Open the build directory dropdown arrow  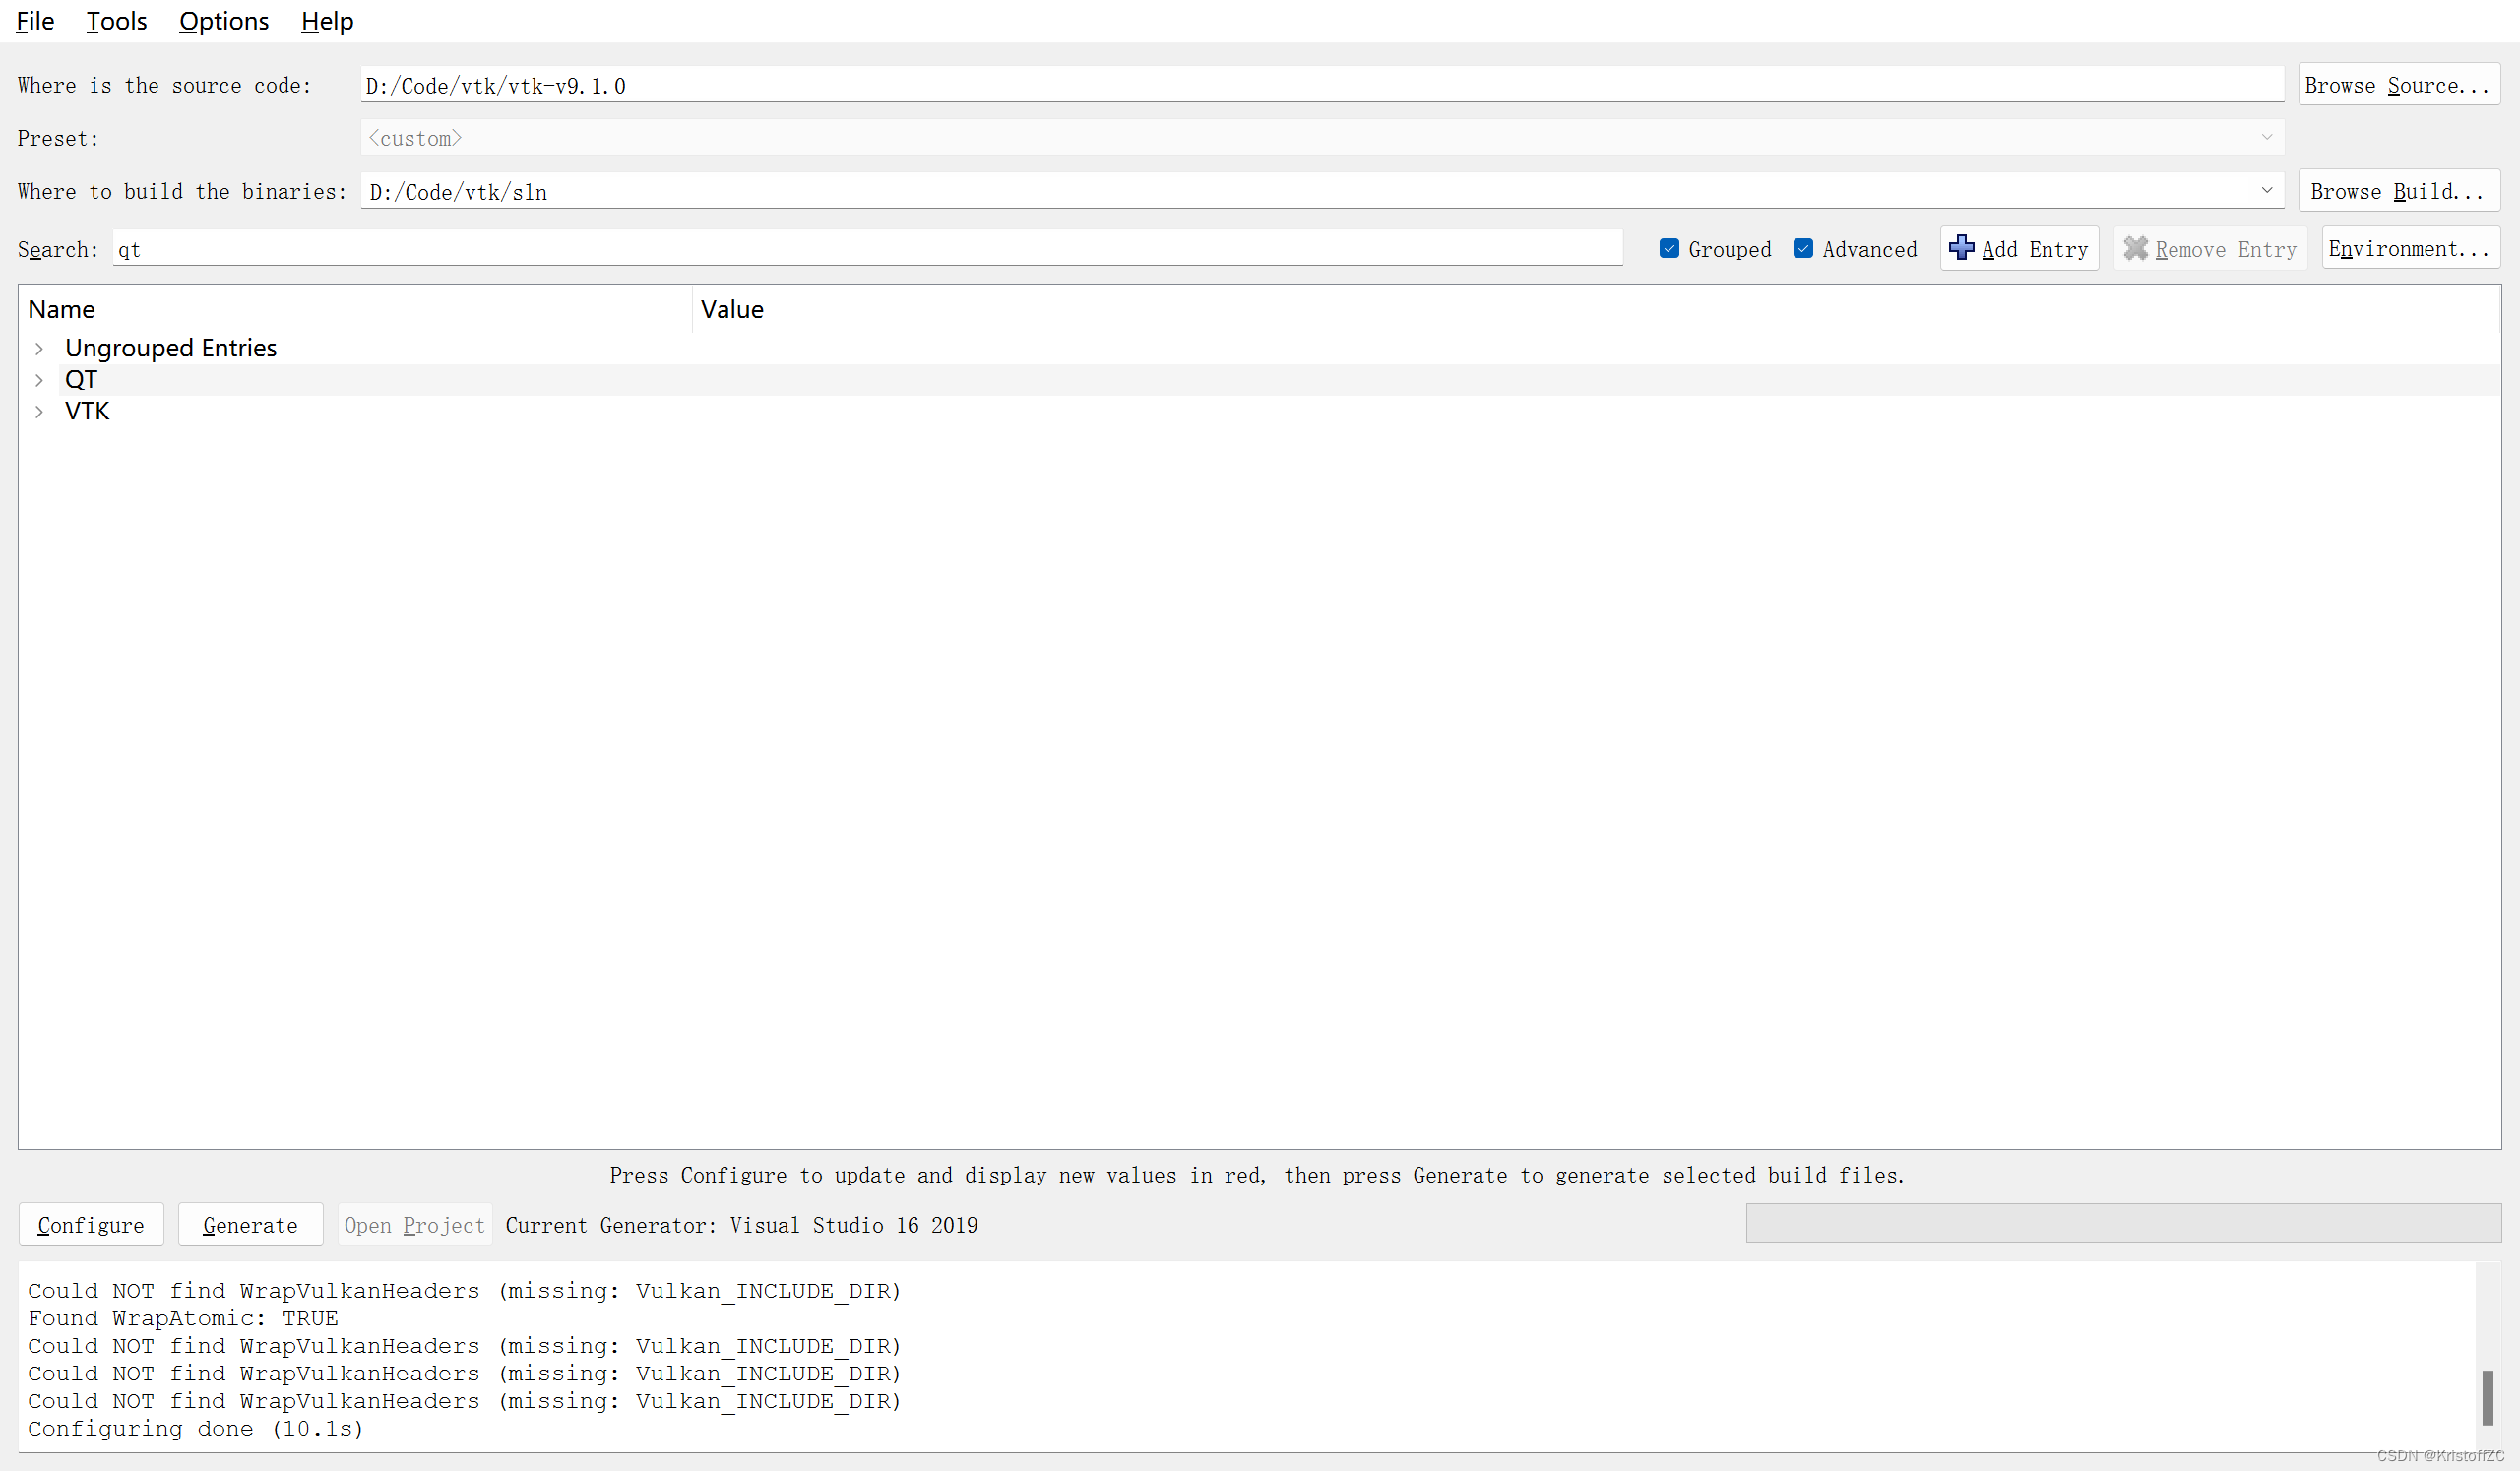click(x=2266, y=190)
